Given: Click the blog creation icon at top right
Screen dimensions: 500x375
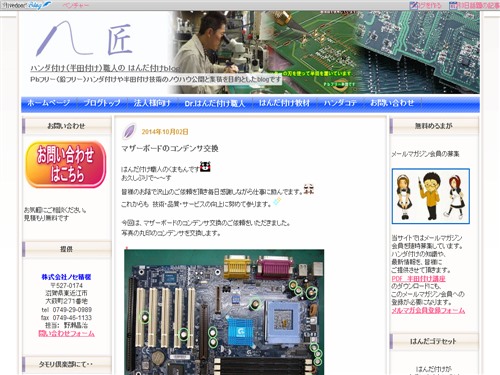Looking at the screenshot, I should (413, 5).
